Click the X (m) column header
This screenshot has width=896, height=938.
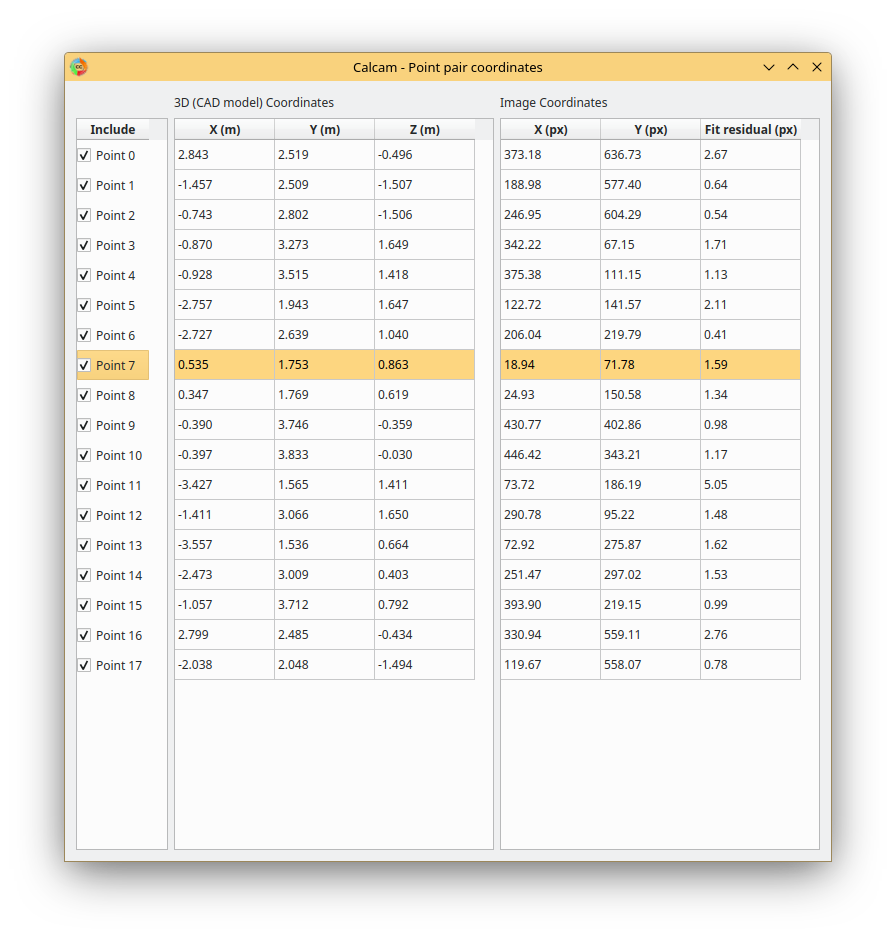224,129
